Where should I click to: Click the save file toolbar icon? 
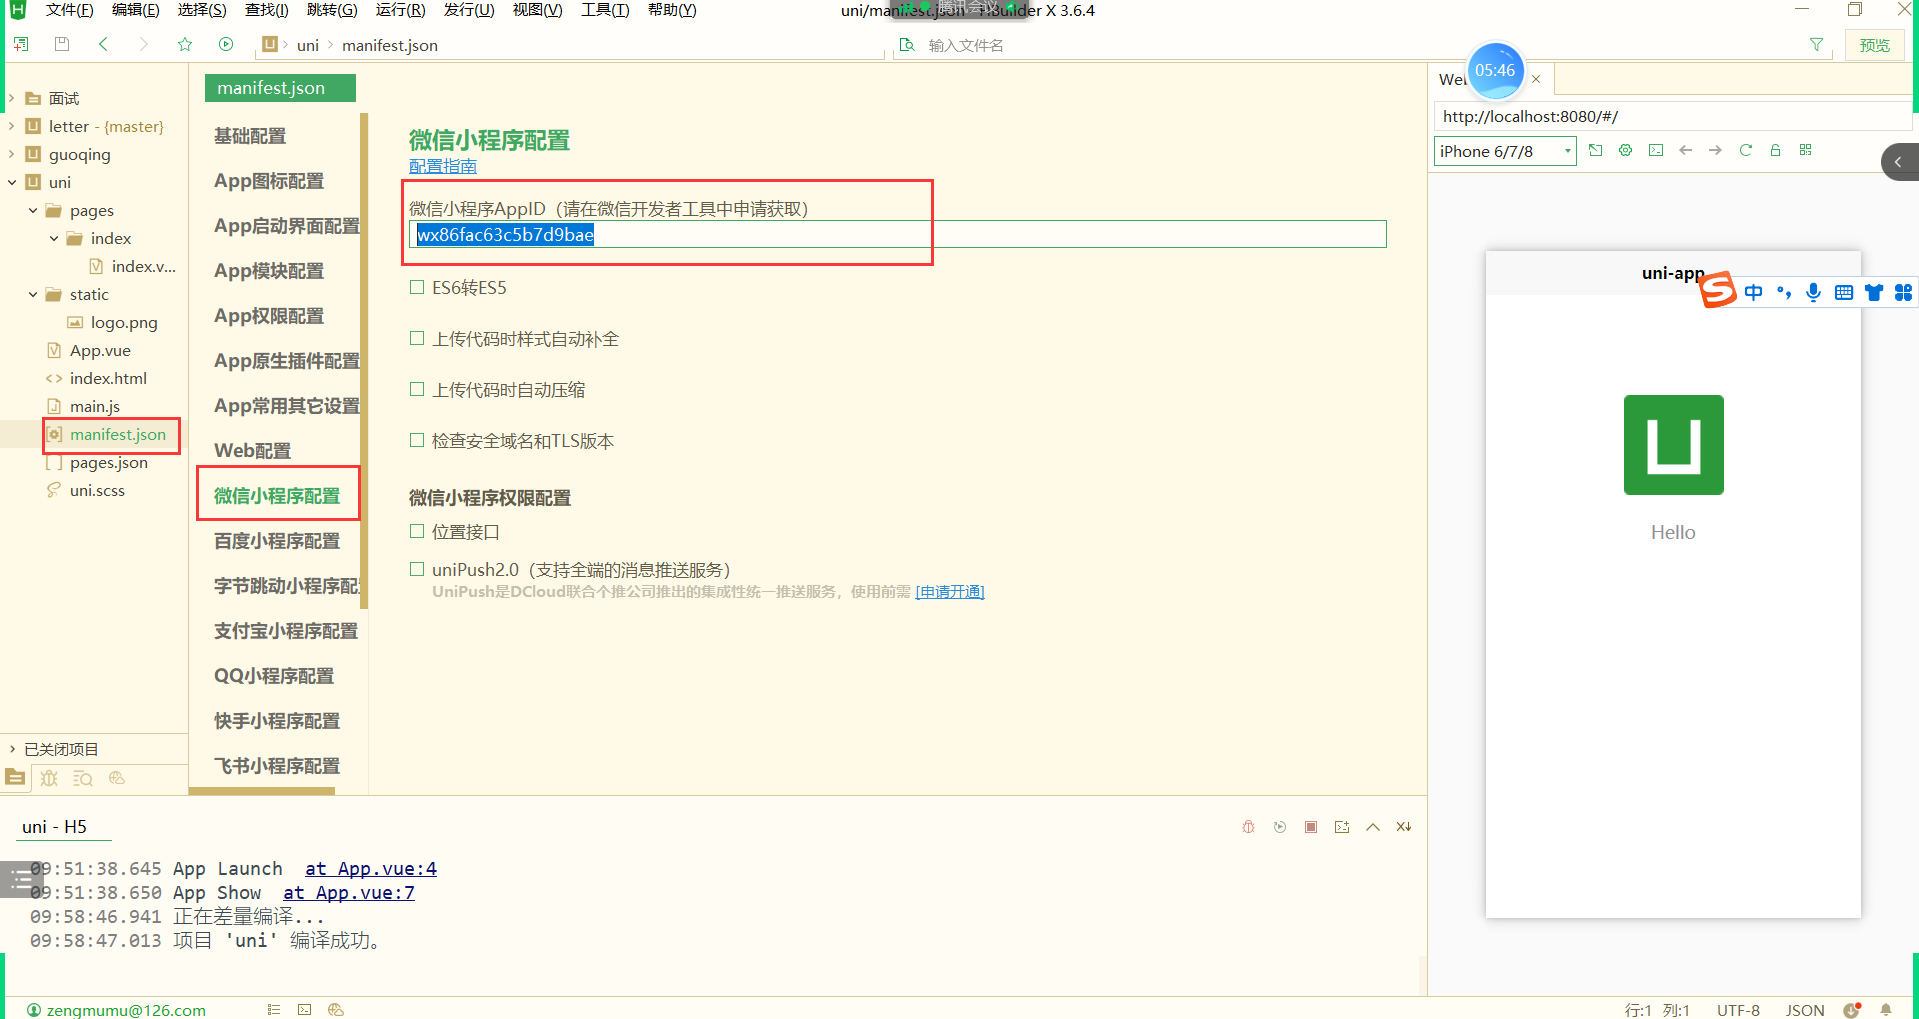(x=62, y=44)
